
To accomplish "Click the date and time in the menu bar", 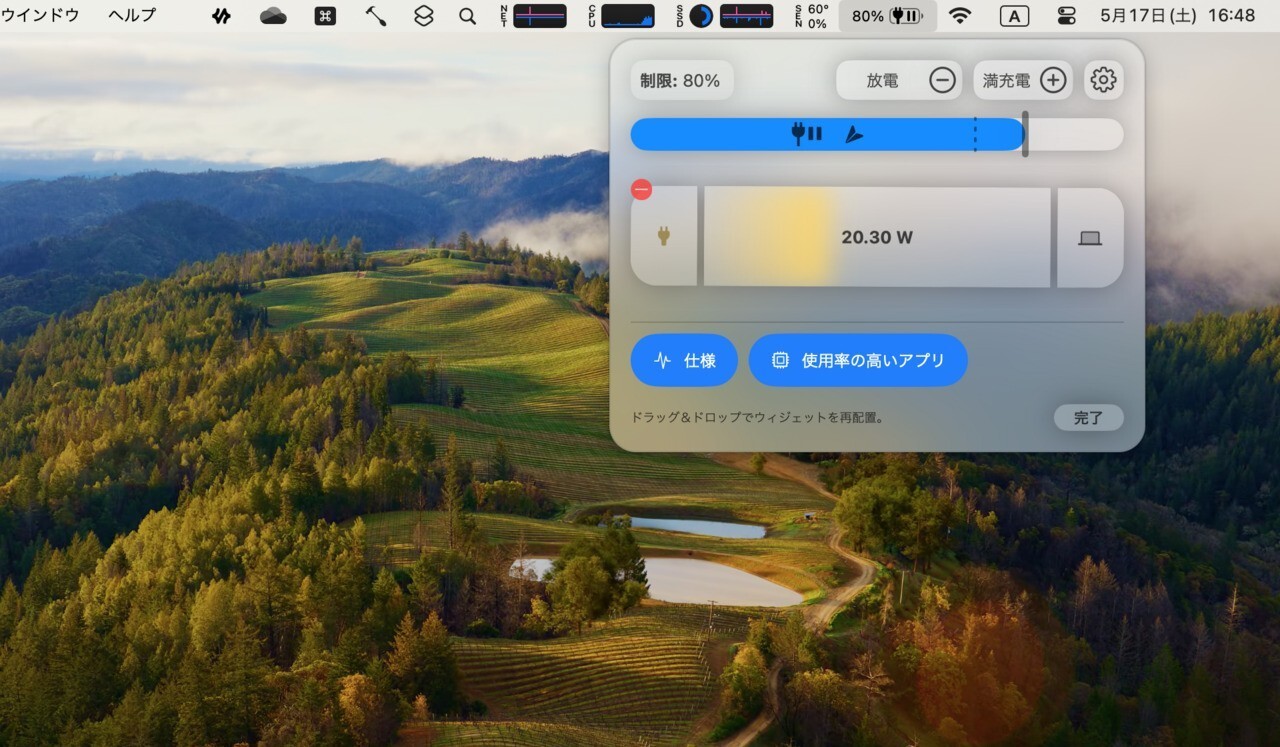I will tap(1177, 16).
